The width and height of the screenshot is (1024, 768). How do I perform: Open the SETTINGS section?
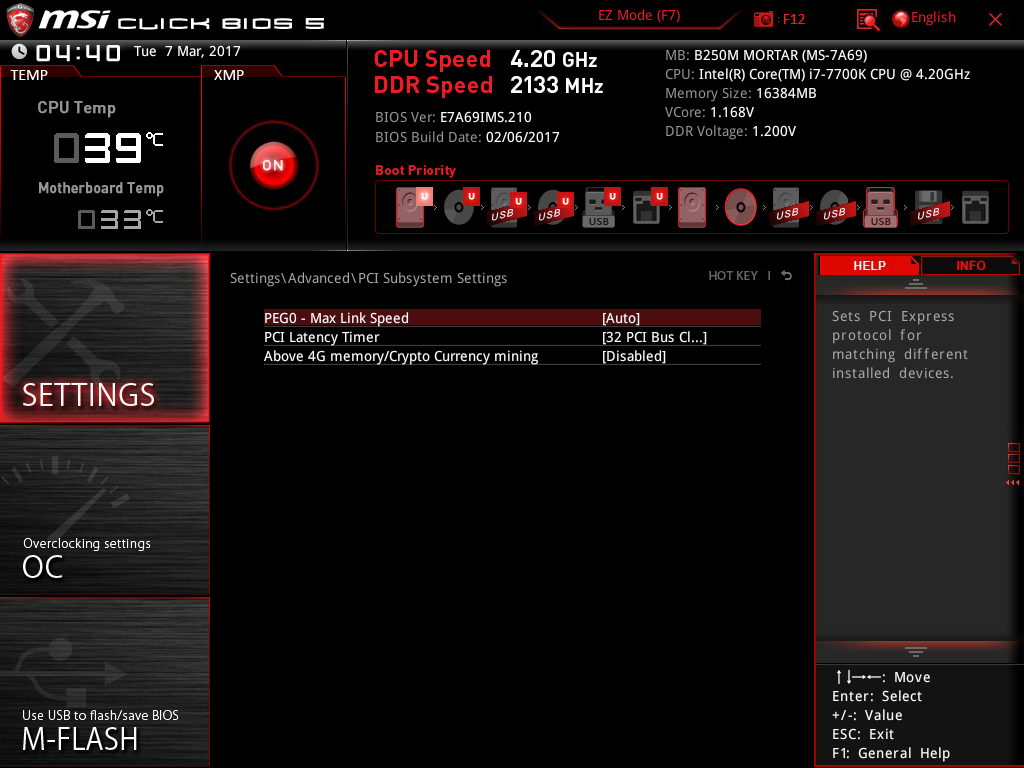pos(105,338)
